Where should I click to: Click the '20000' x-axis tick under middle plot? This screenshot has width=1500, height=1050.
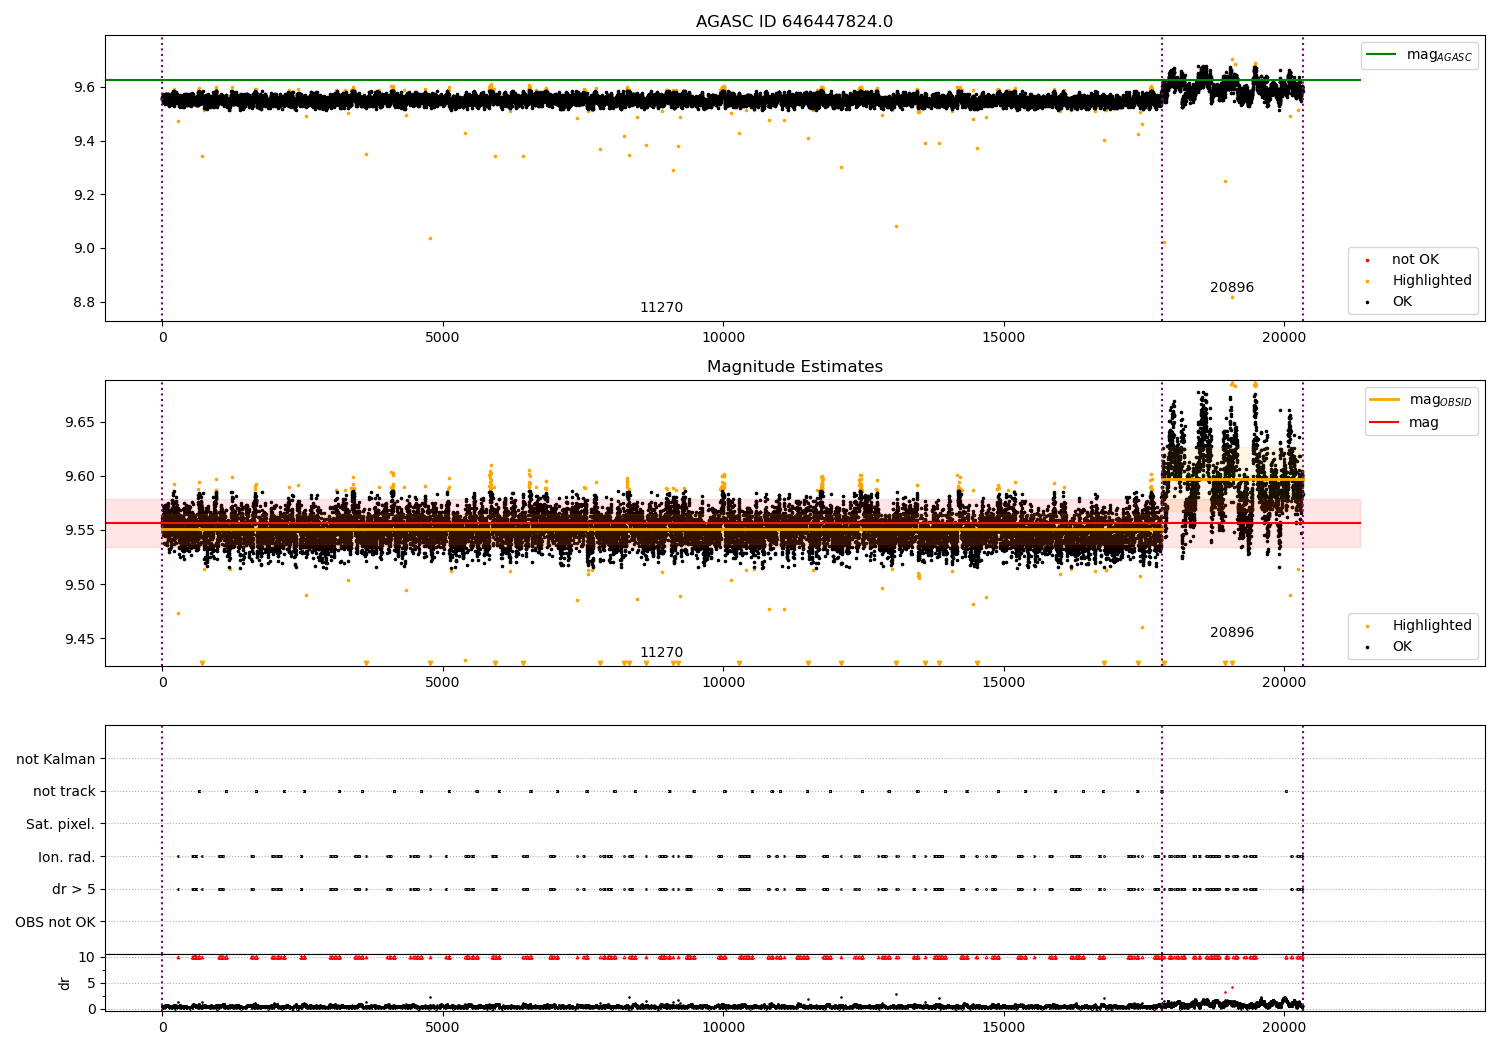coord(1284,683)
